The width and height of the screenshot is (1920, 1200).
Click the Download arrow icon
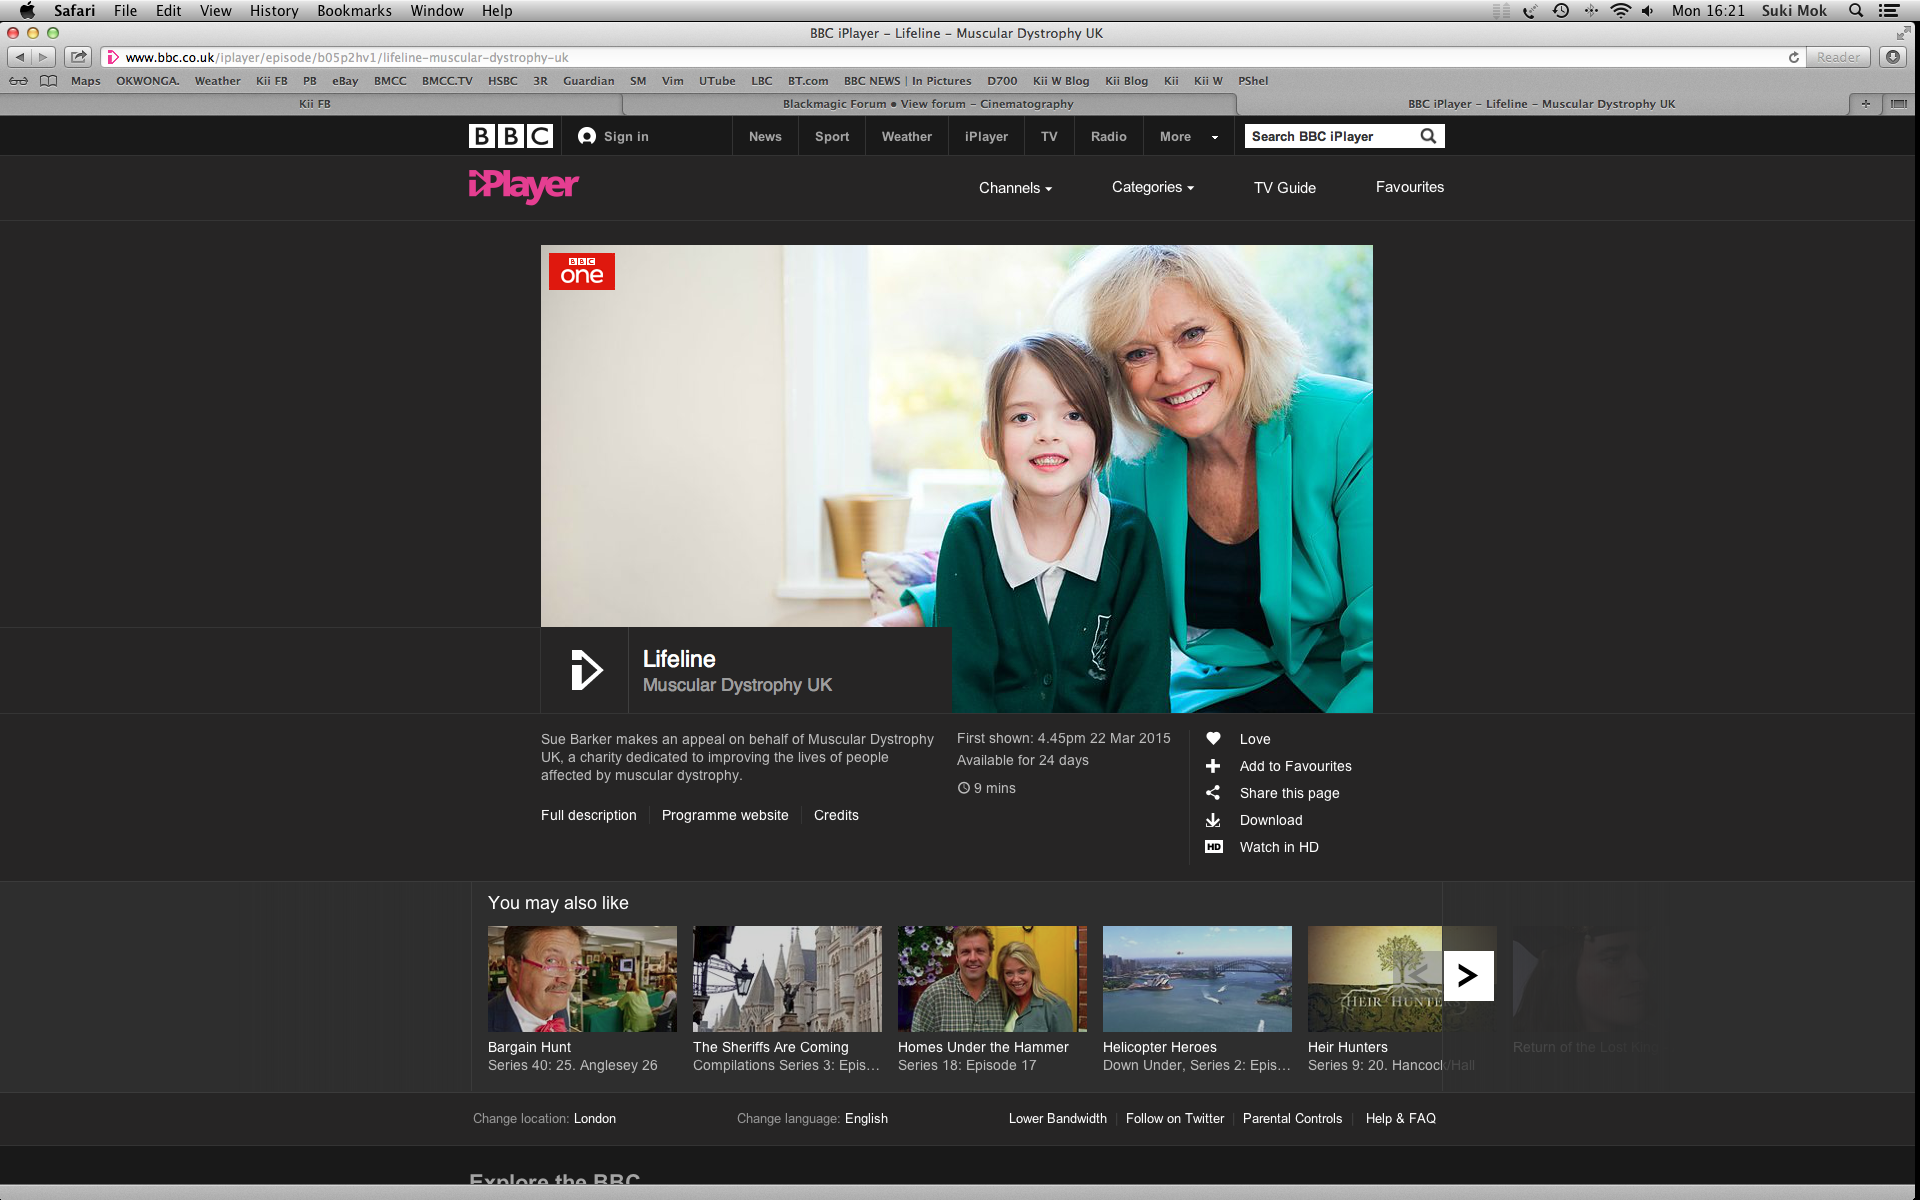pos(1213,820)
